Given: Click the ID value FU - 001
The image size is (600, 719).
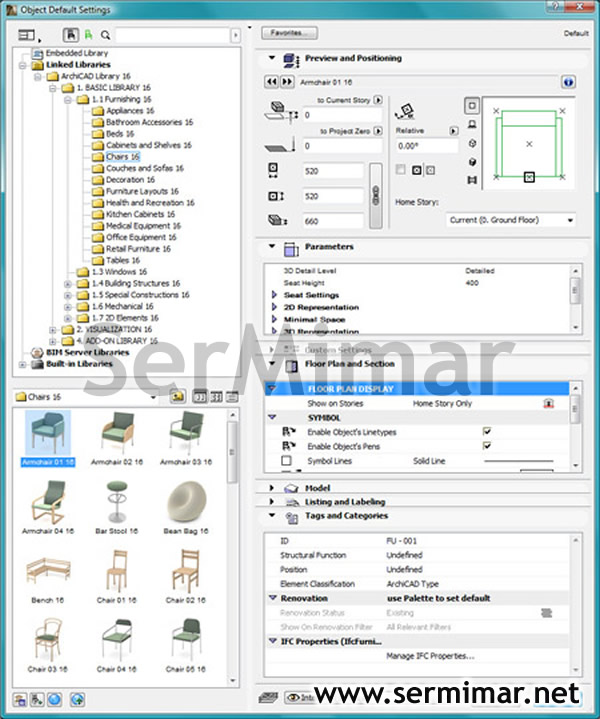Looking at the screenshot, I should pos(401,541).
